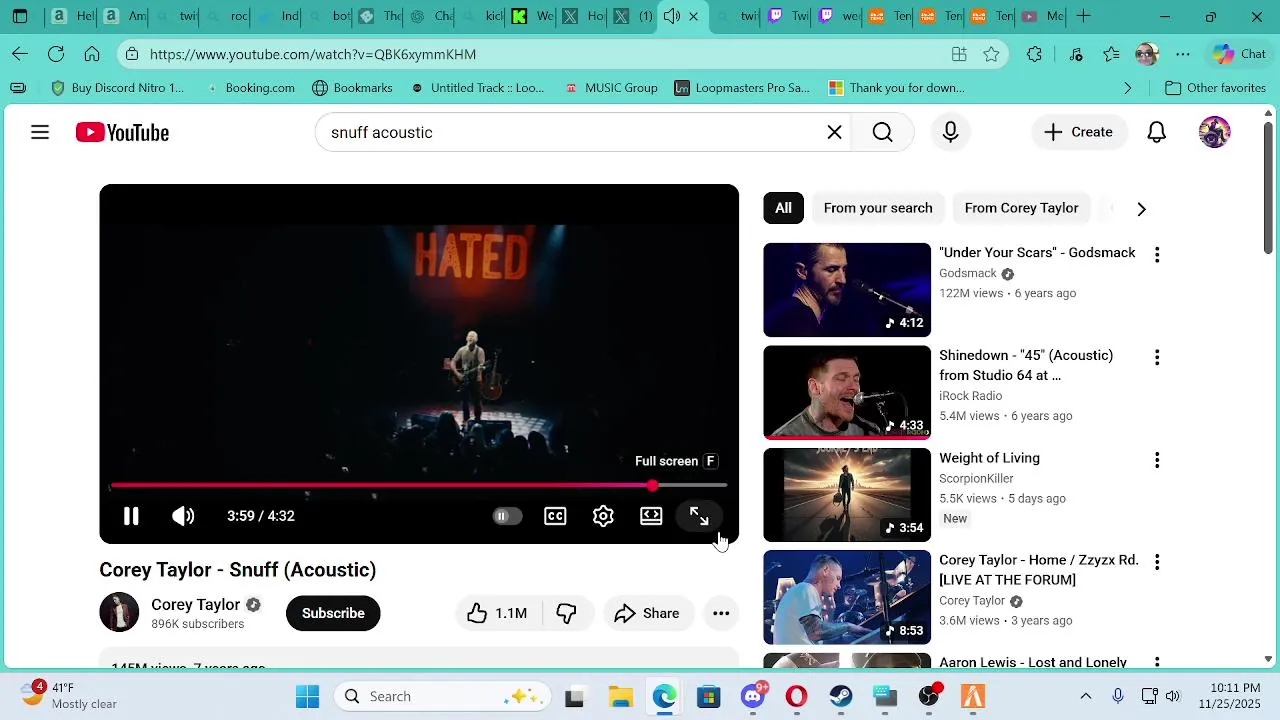The height and width of the screenshot is (720, 1280).
Task: Open the YouTube hamburger guide menu
Action: pos(40,132)
